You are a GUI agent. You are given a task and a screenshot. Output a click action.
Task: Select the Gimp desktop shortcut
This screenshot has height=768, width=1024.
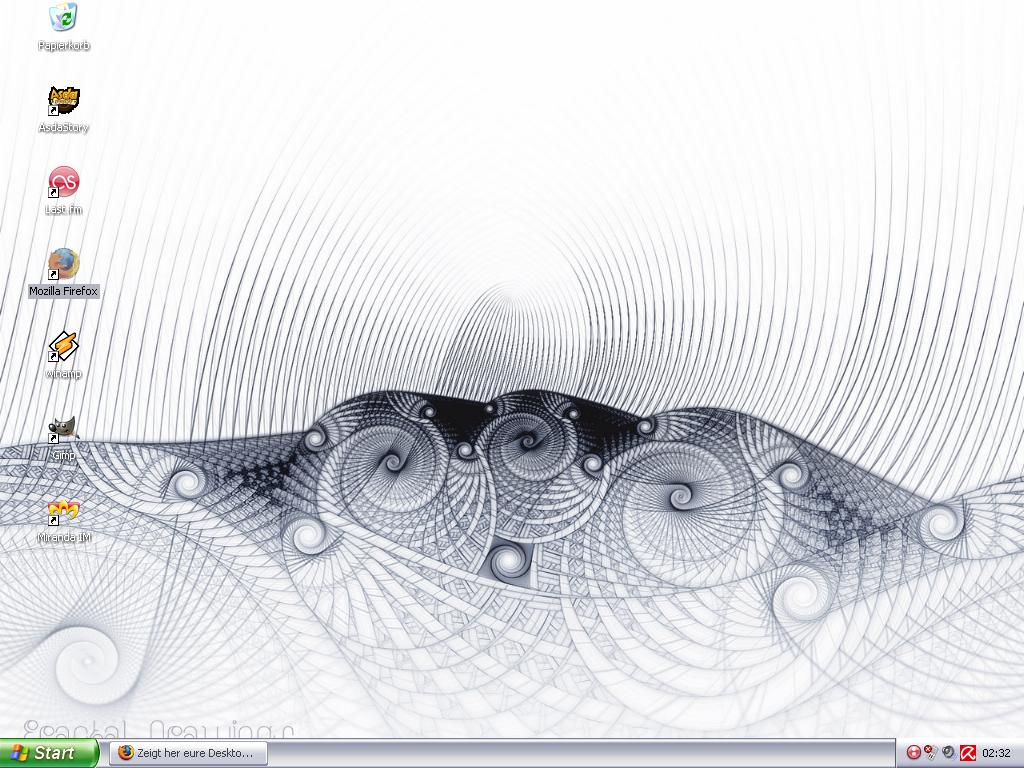tap(63, 429)
